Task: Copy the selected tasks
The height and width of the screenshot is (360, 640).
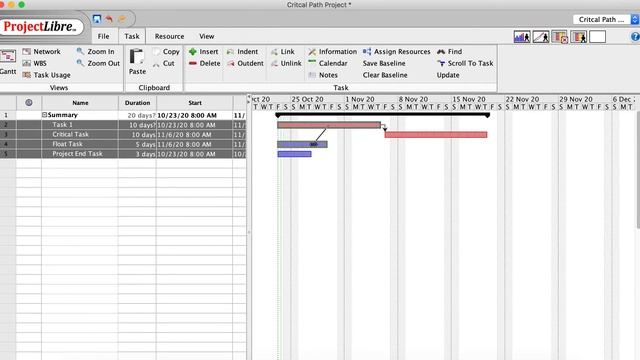Action: (166, 51)
